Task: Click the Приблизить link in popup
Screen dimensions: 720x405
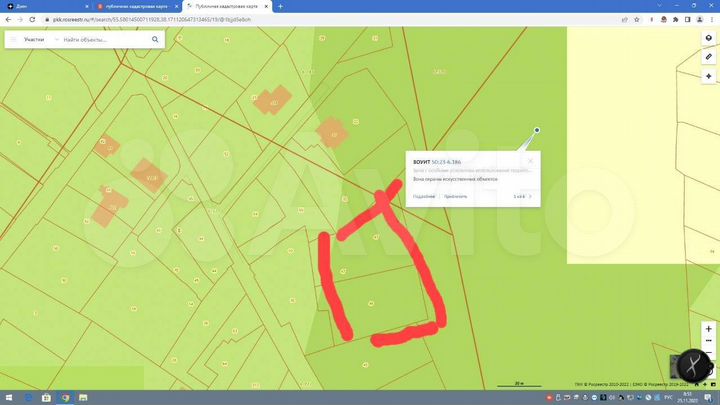Action: [x=457, y=196]
